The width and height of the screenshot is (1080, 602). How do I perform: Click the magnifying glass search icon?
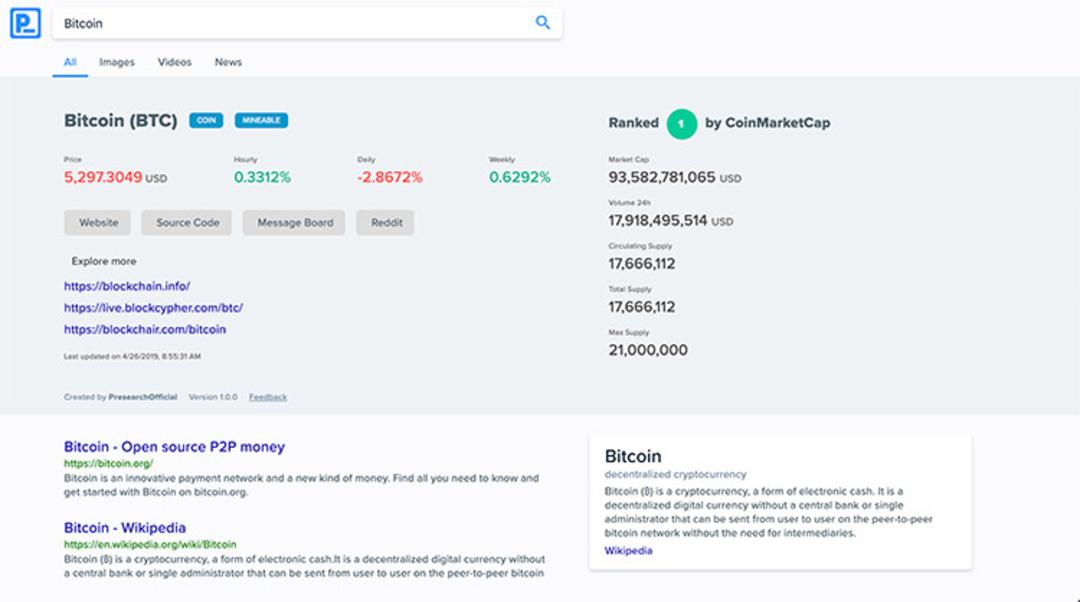click(543, 23)
